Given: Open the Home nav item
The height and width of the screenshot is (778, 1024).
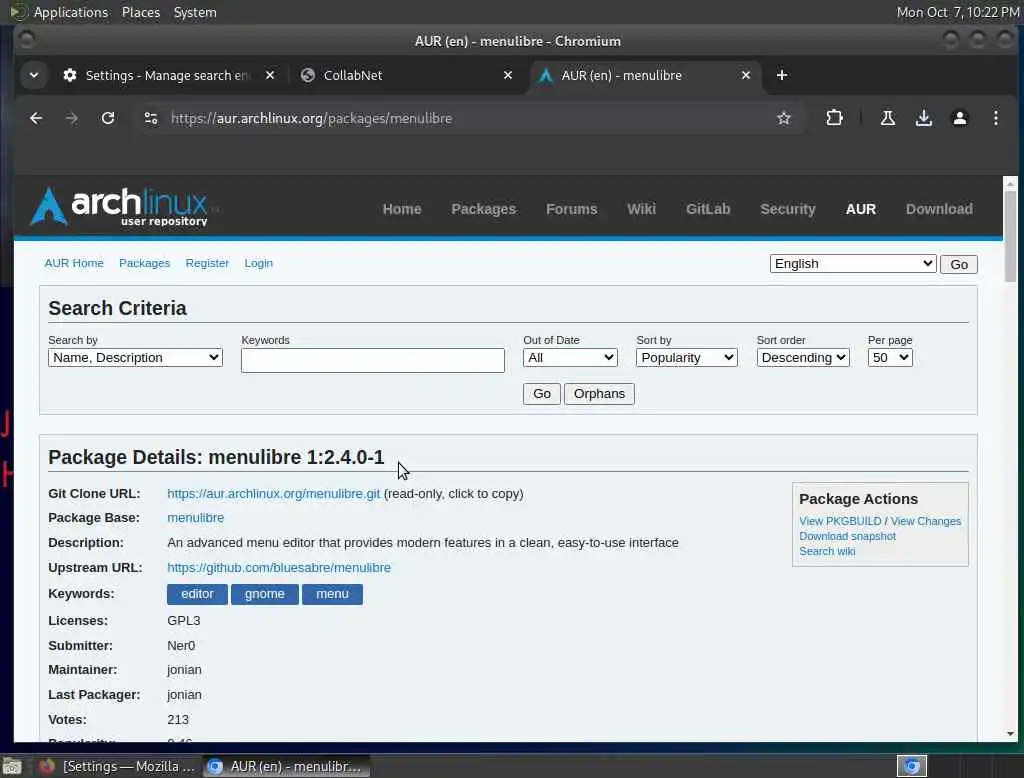Looking at the screenshot, I should [x=402, y=209].
